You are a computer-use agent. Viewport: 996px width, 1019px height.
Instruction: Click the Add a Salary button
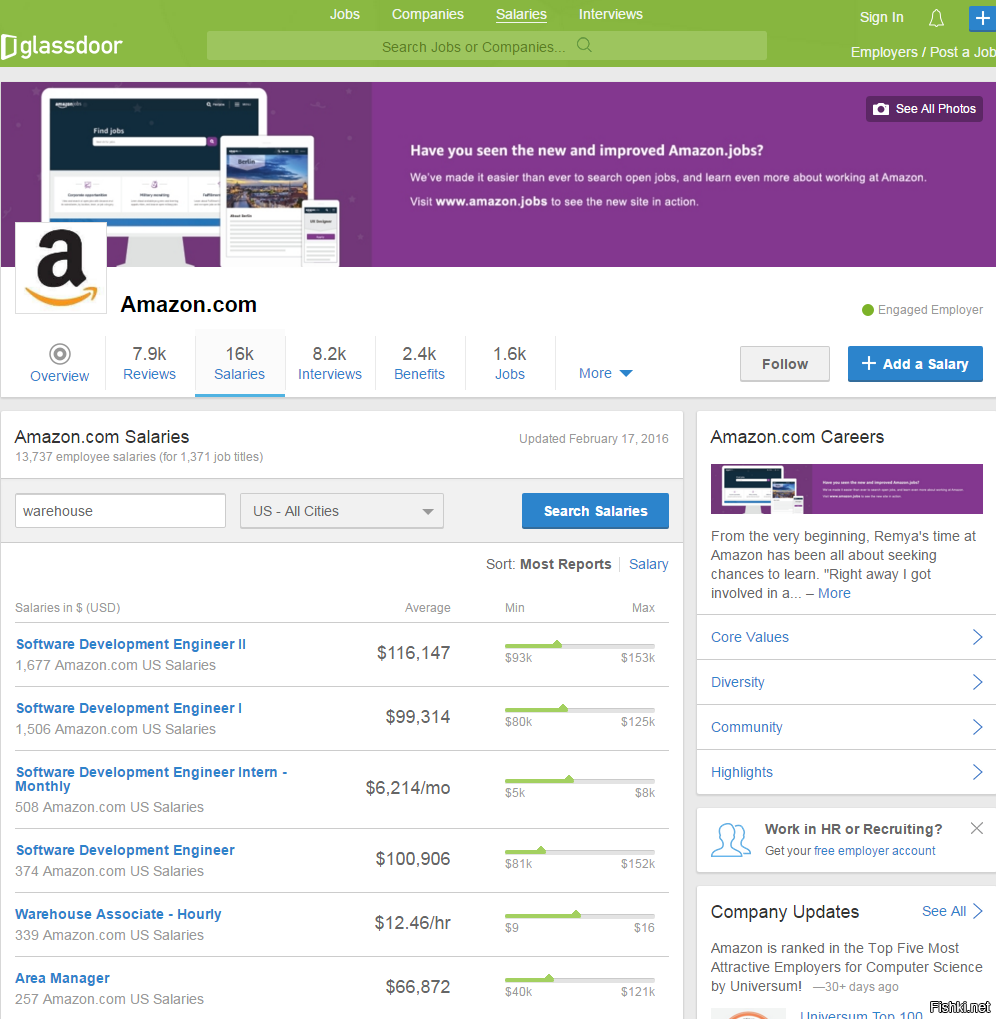pyautogui.click(x=915, y=364)
